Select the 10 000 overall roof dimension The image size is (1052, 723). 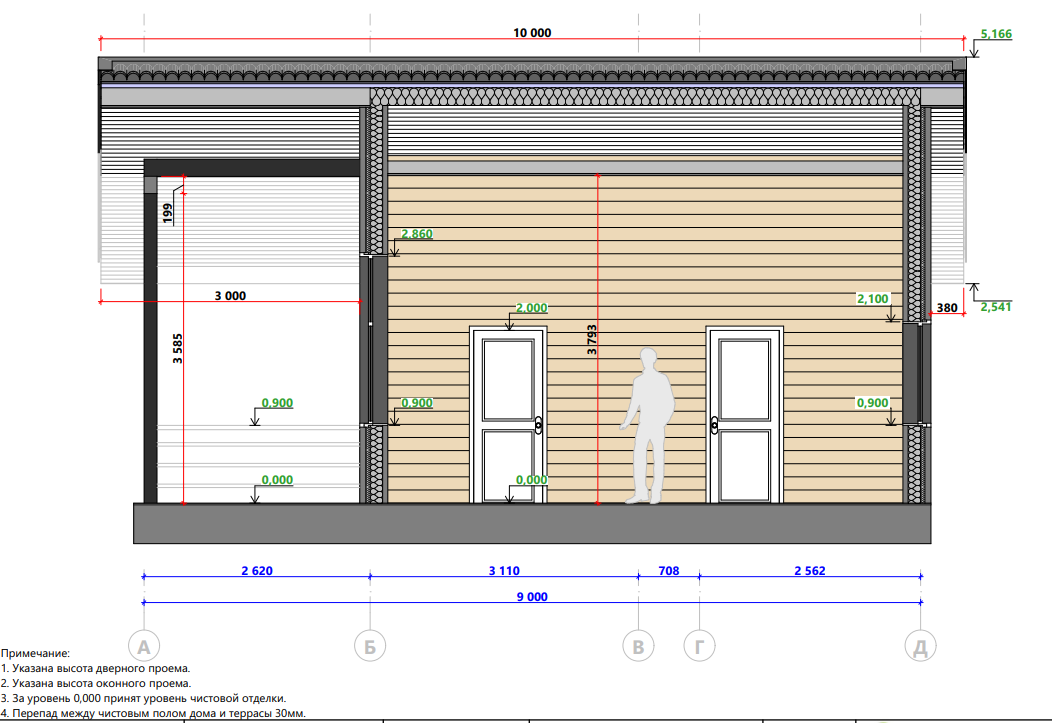[532, 32]
